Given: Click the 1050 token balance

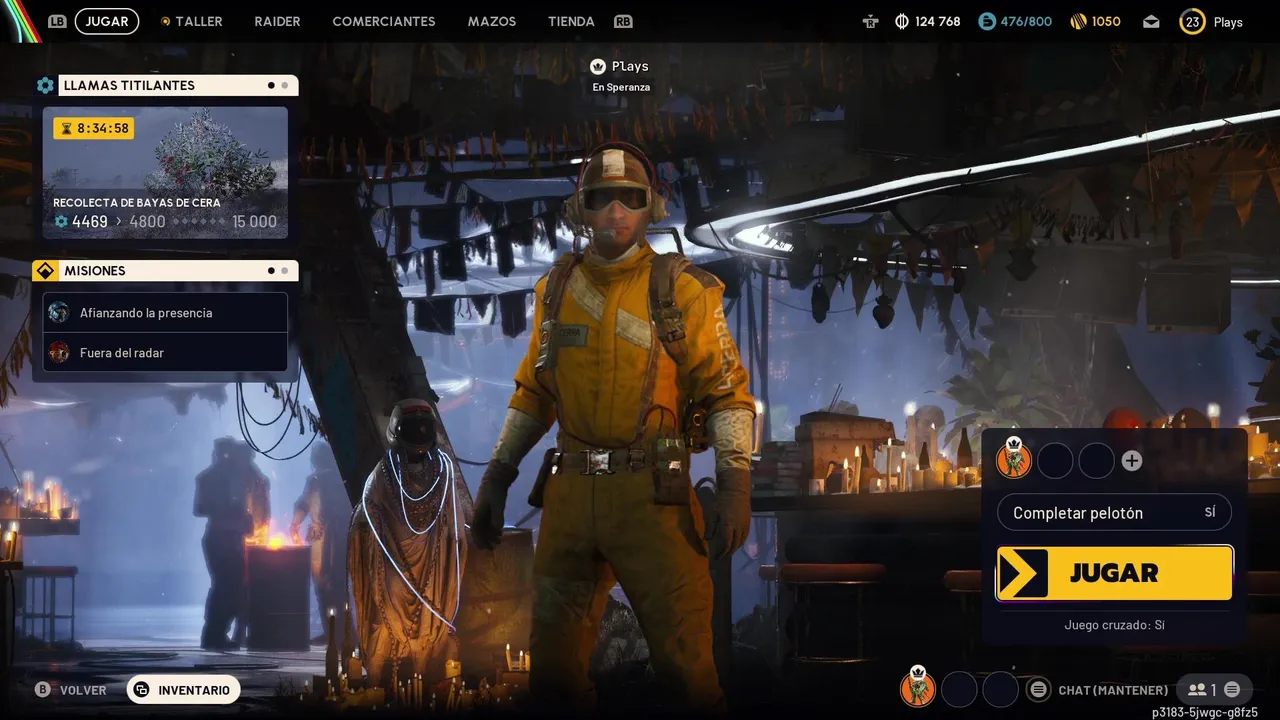Looking at the screenshot, I should tap(1106, 21).
